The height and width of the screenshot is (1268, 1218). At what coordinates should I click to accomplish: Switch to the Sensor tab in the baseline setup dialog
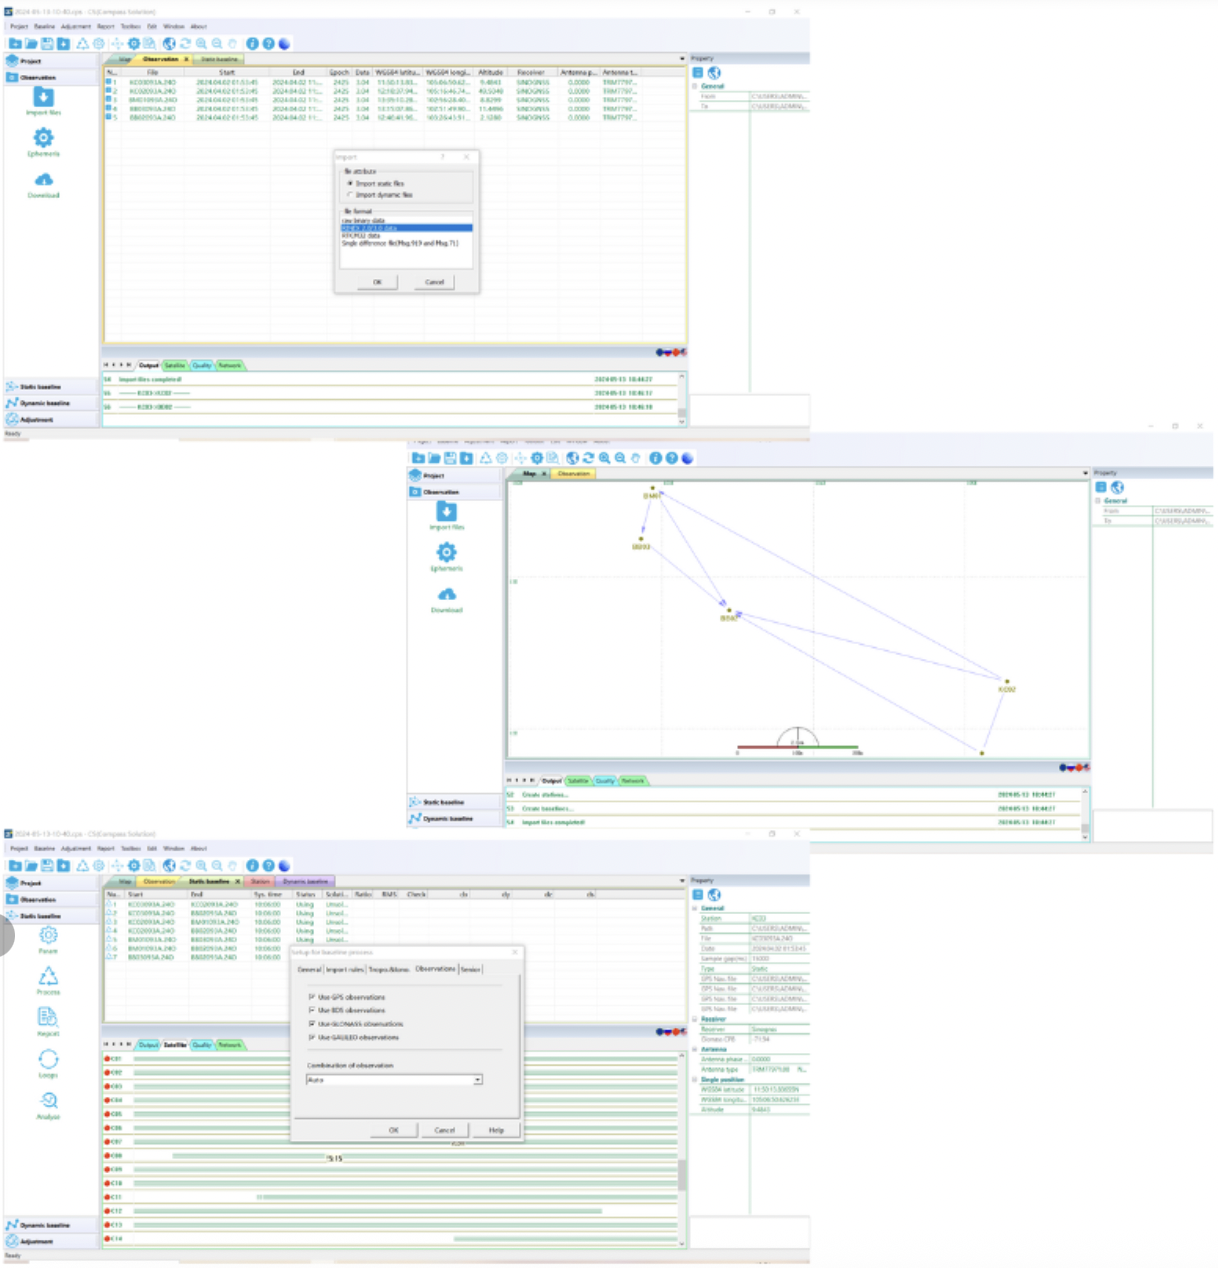pyautogui.click(x=470, y=969)
